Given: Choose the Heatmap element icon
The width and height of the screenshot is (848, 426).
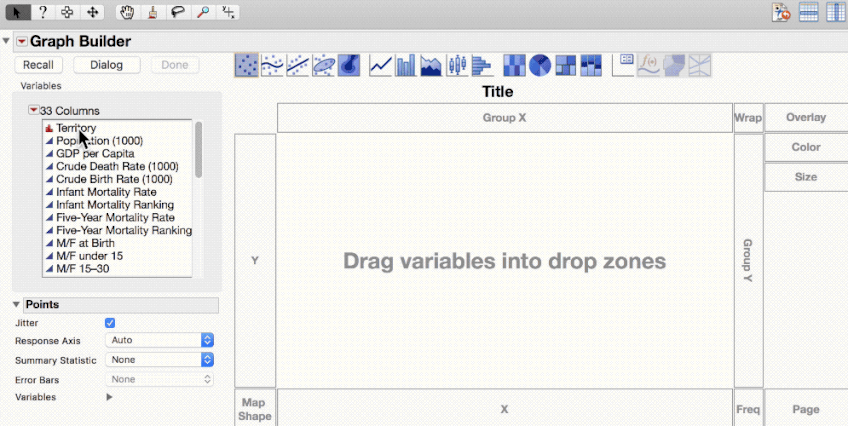Looking at the screenshot, I should (514, 65).
